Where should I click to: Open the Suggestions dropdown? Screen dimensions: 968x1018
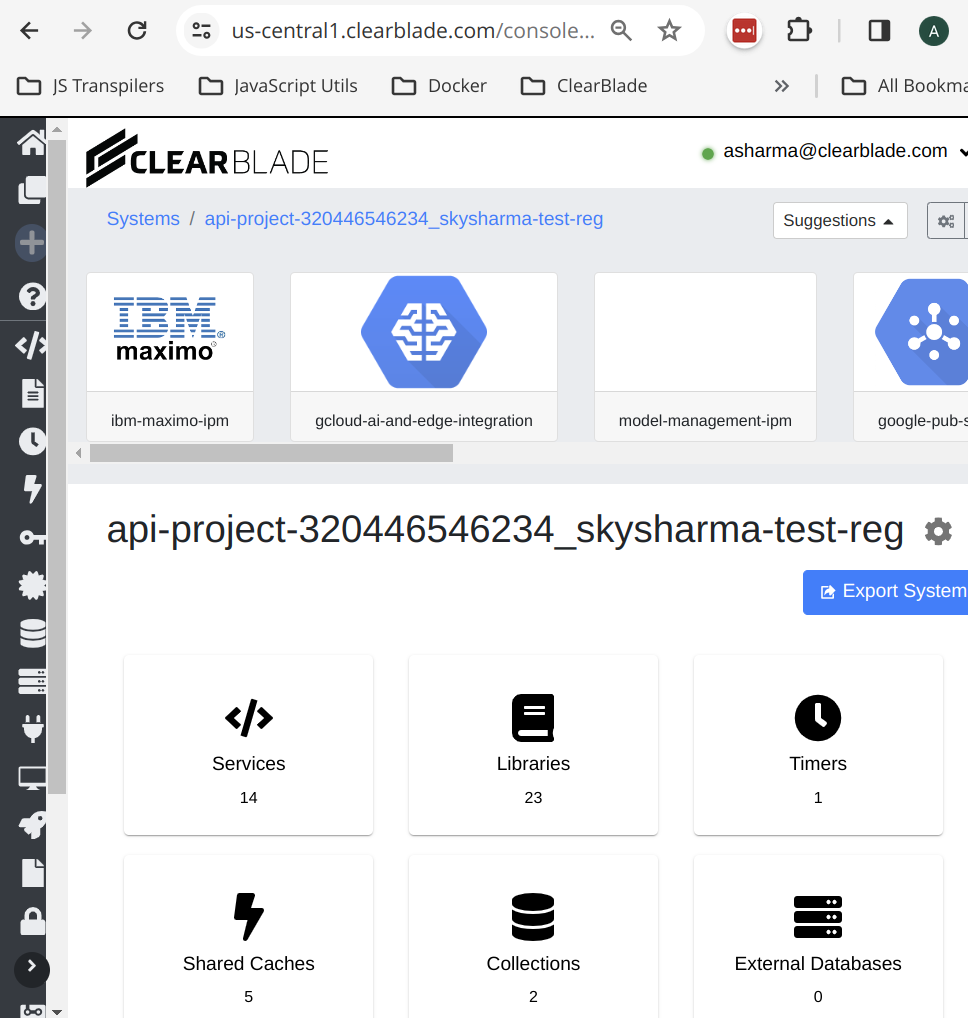point(839,221)
